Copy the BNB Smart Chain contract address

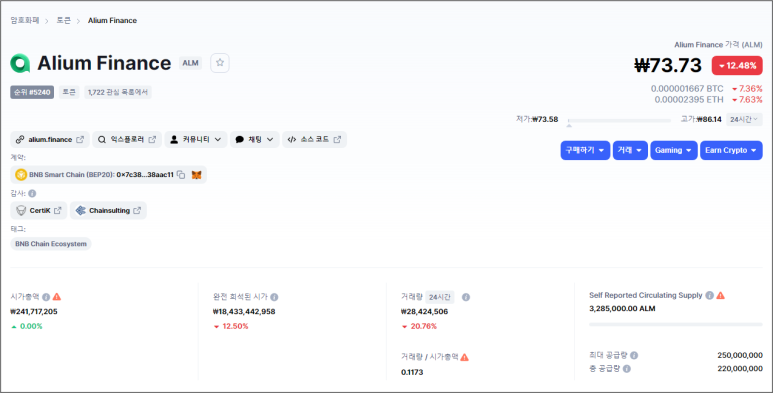pyautogui.click(x=181, y=175)
